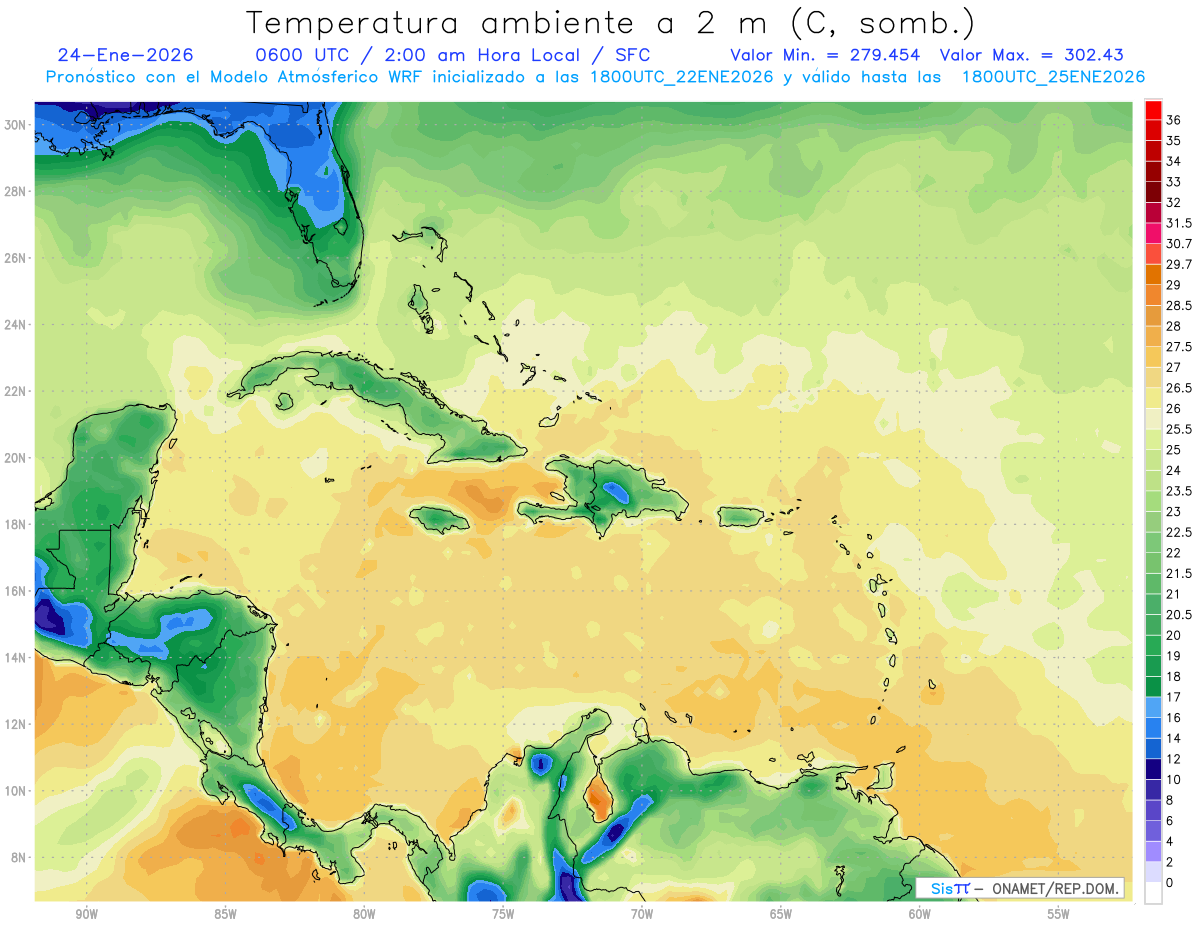Click the longitude label "90W"
This screenshot has height=927, width=1200.
pos(86,914)
